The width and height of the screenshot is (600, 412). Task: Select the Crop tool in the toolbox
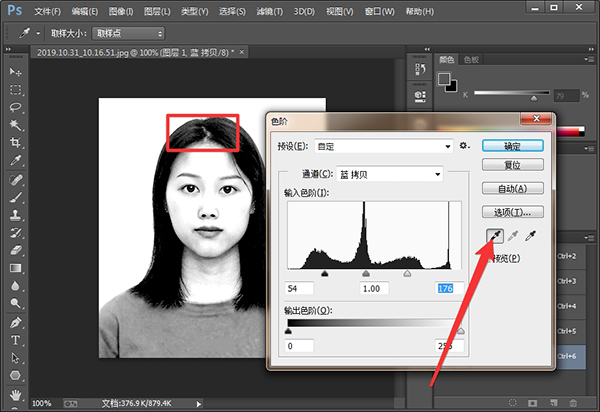16,142
